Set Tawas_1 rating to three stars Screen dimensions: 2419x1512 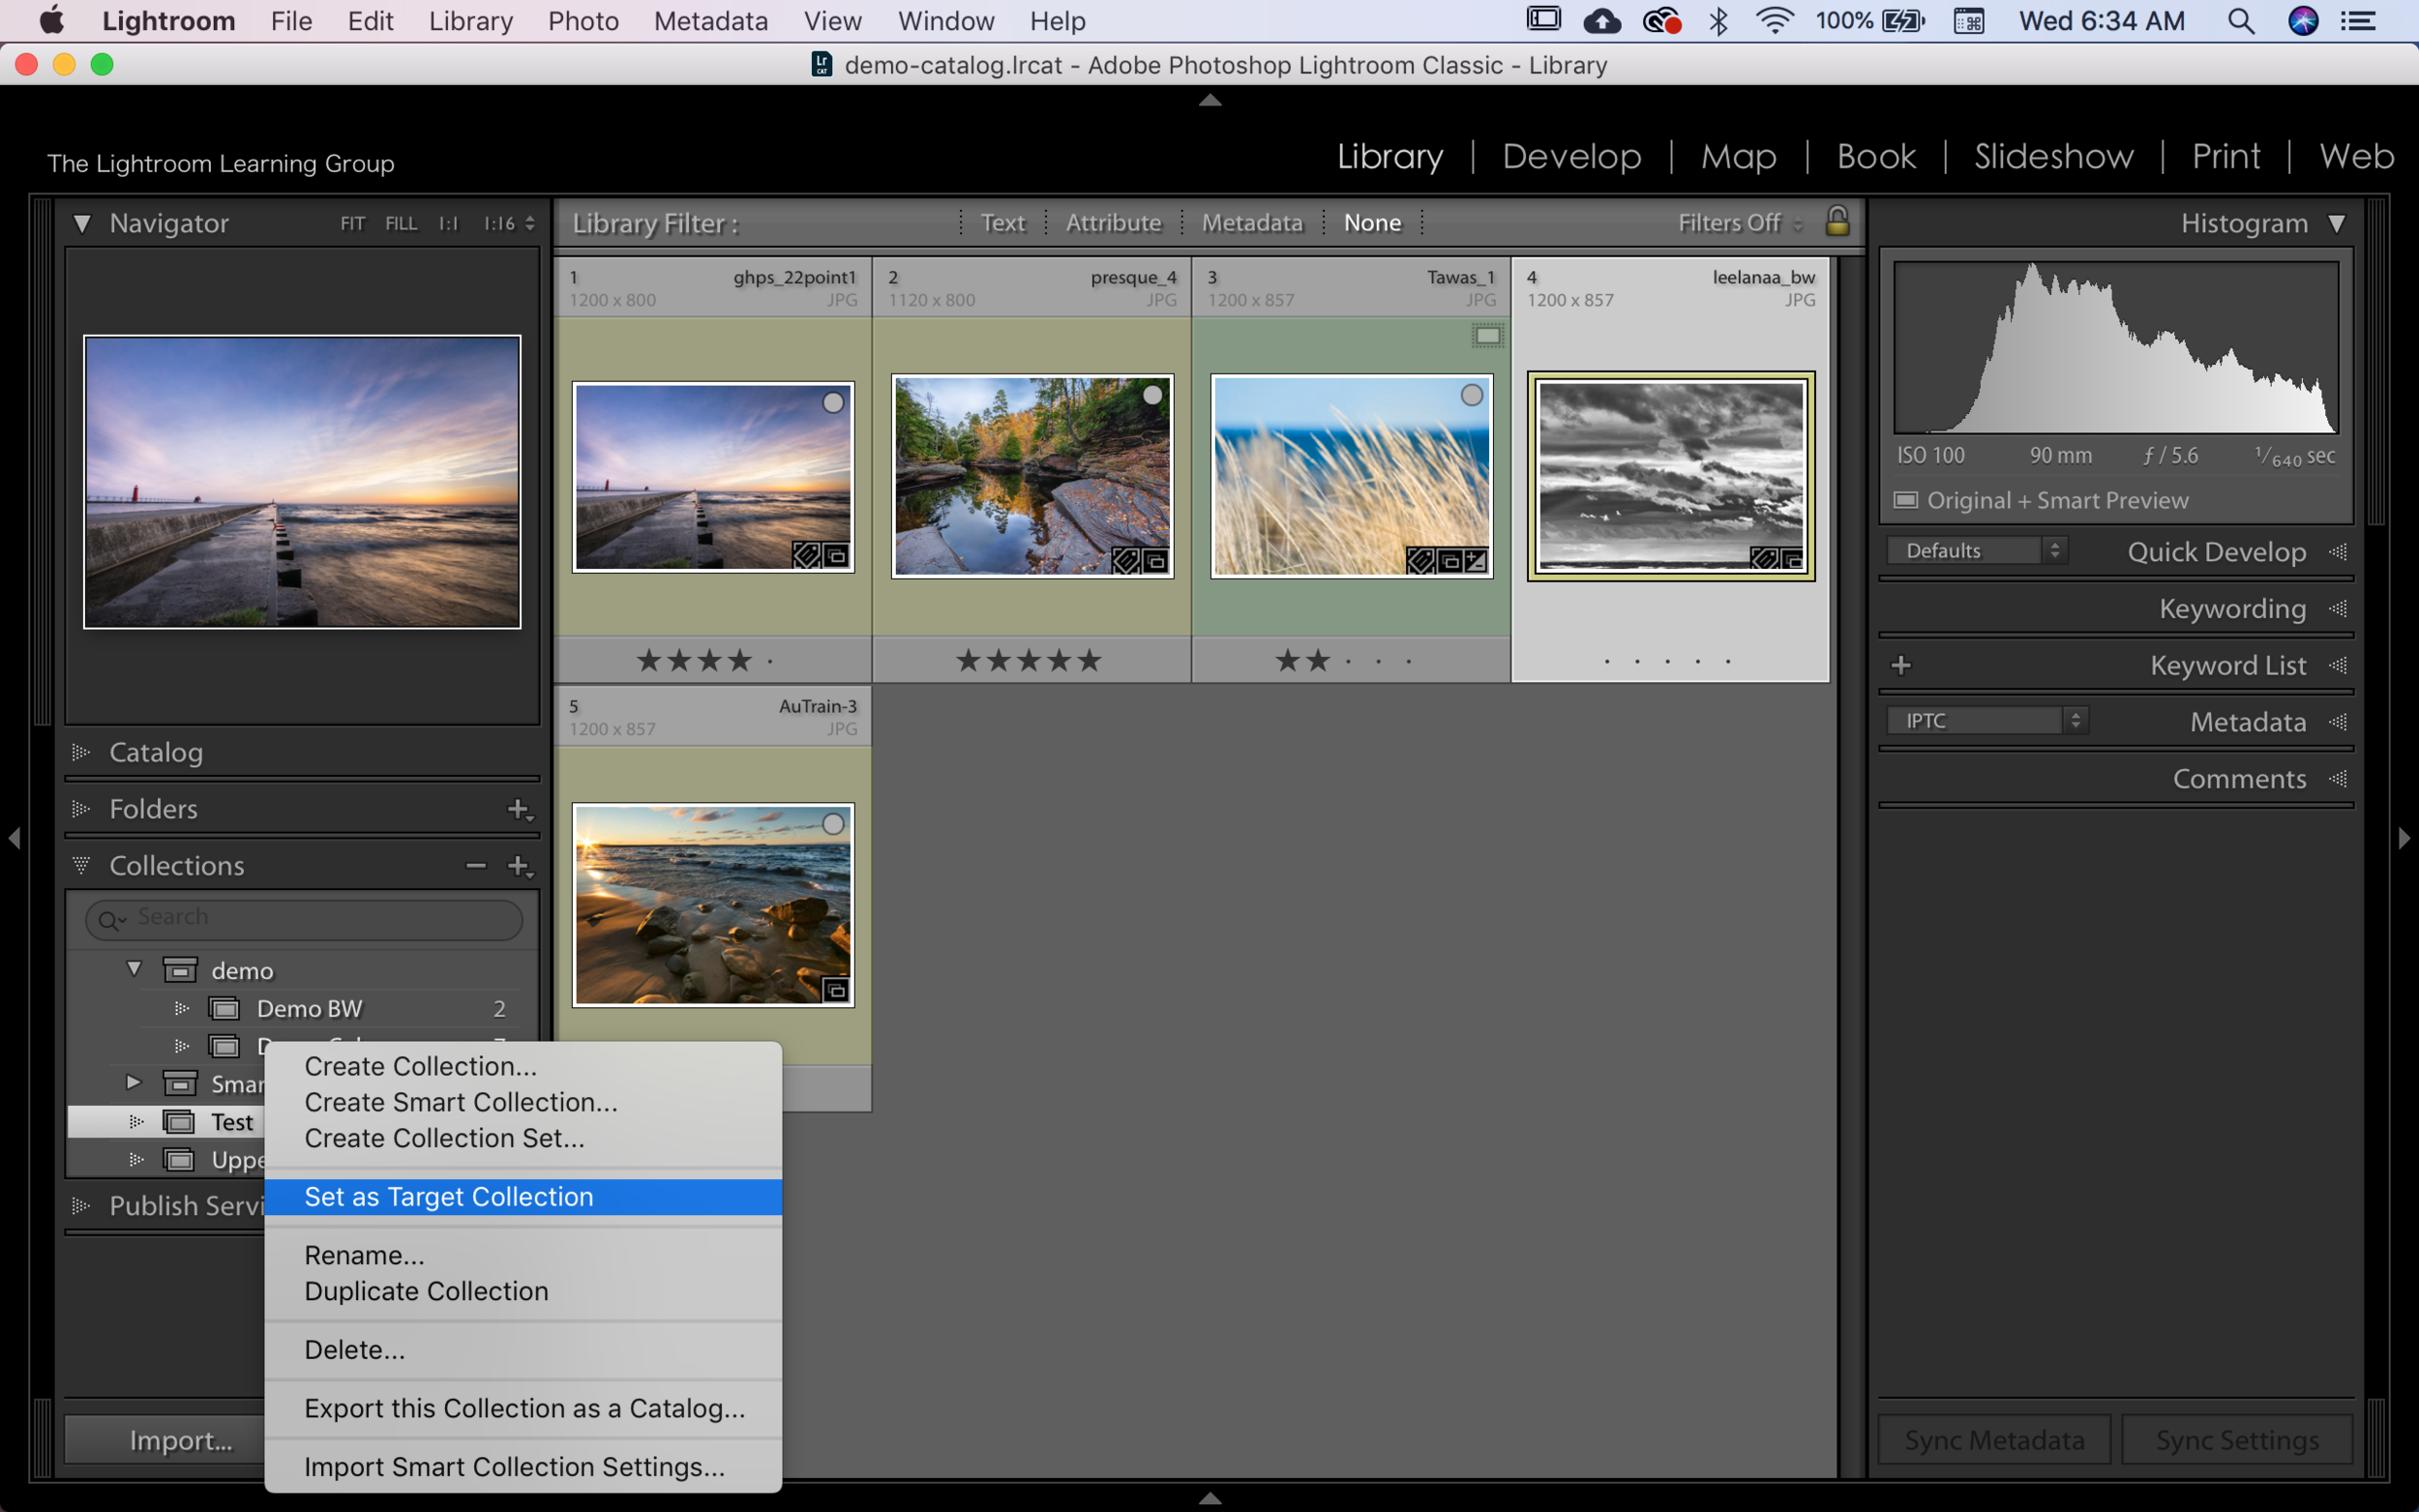[x=1349, y=661]
